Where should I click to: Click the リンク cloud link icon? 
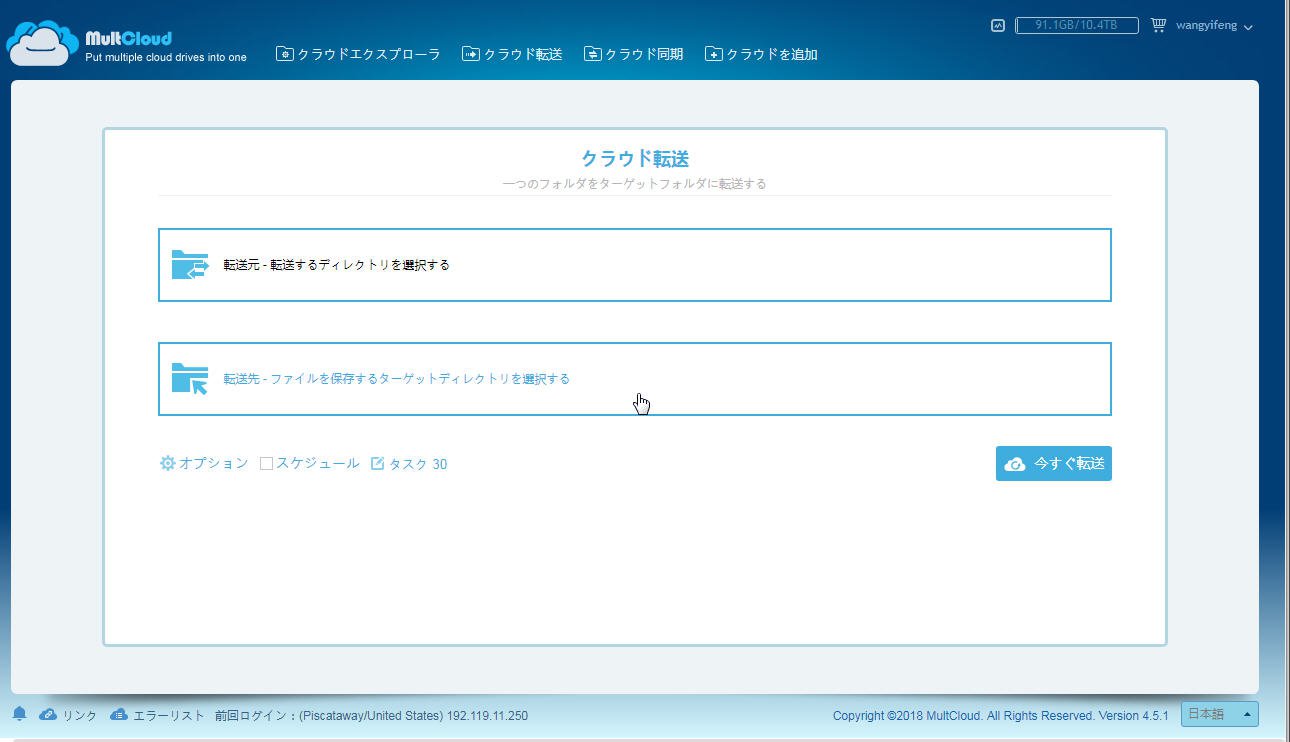(x=48, y=715)
